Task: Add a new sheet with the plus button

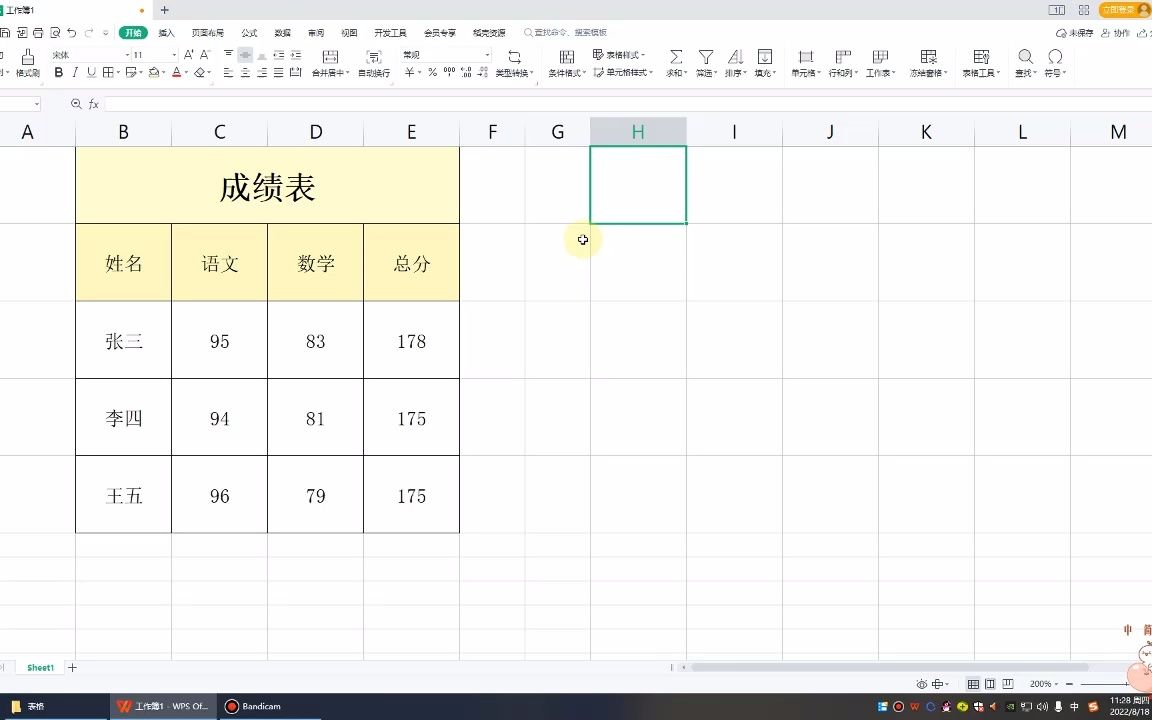Action: tap(74, 667)
